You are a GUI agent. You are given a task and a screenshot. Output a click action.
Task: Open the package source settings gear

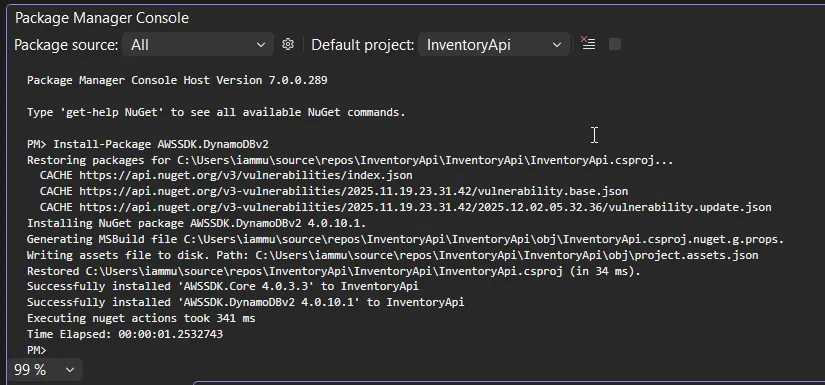(287, 44)
